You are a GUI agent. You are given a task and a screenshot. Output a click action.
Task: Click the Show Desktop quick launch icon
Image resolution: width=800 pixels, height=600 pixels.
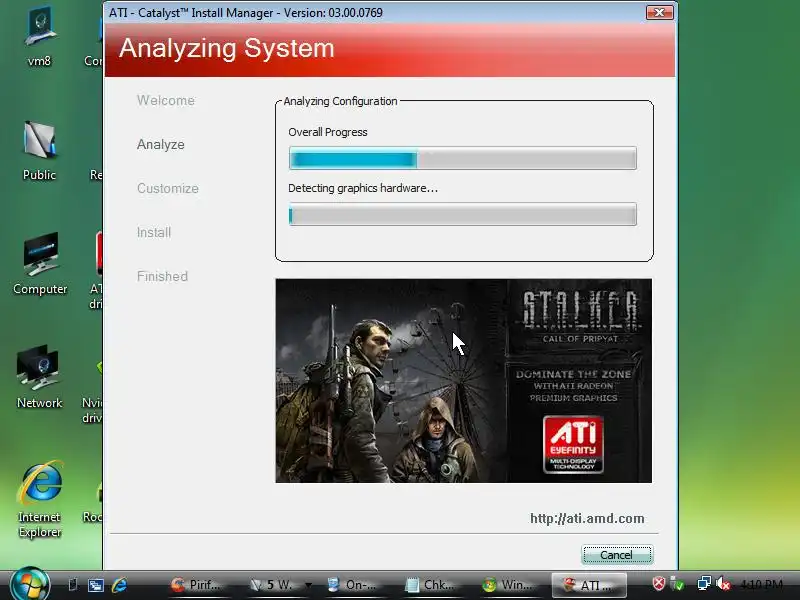point(73,585)
